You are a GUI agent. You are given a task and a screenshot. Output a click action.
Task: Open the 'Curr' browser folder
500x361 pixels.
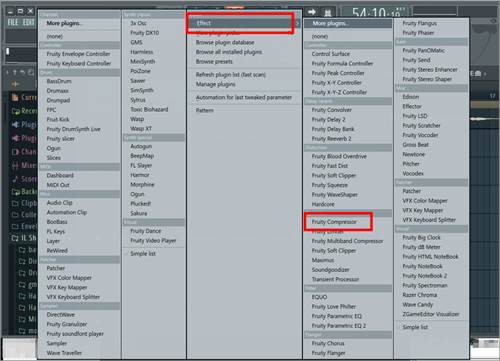coord(24,97)
